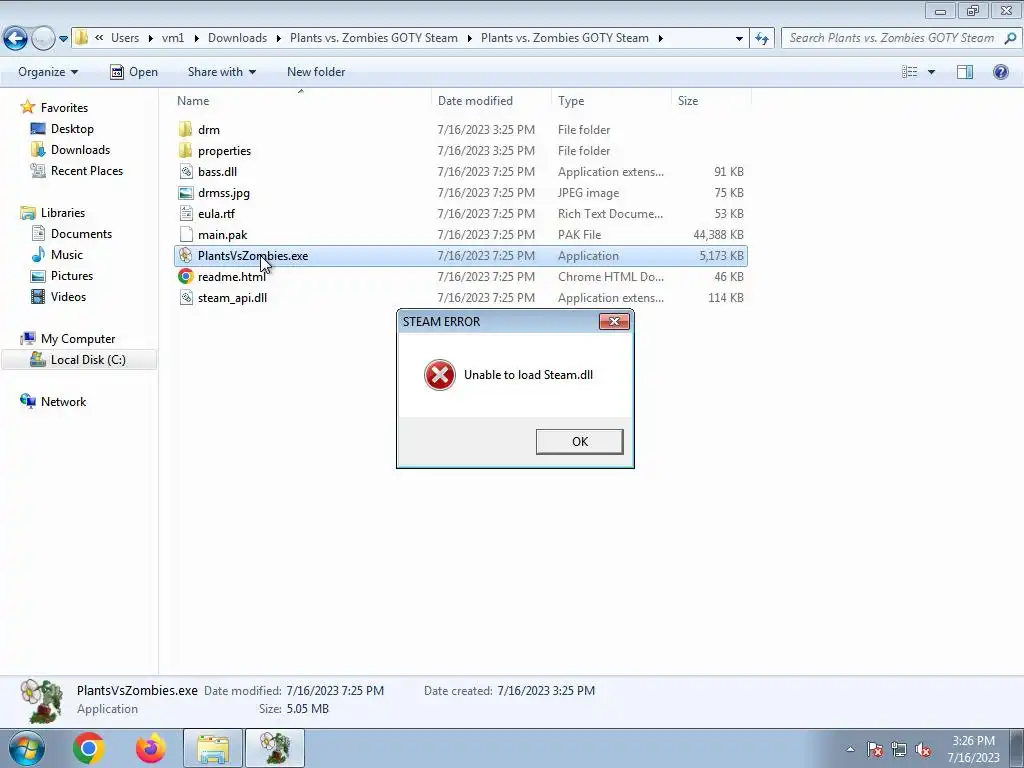Viewport: 1024px width, 768px height.
Task: Expand the view options dropdown arrow
Action: [931, 72]
